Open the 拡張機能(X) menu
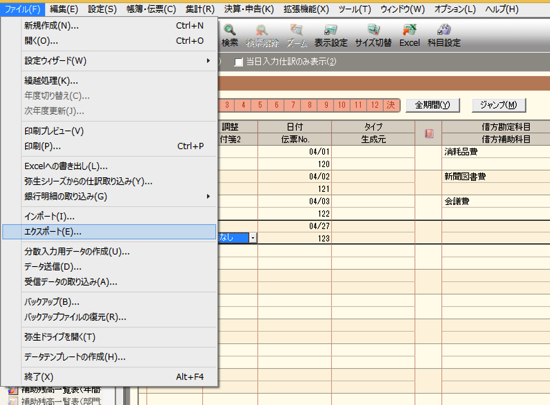Screen dimensions: 550x405 click(306, 9)
